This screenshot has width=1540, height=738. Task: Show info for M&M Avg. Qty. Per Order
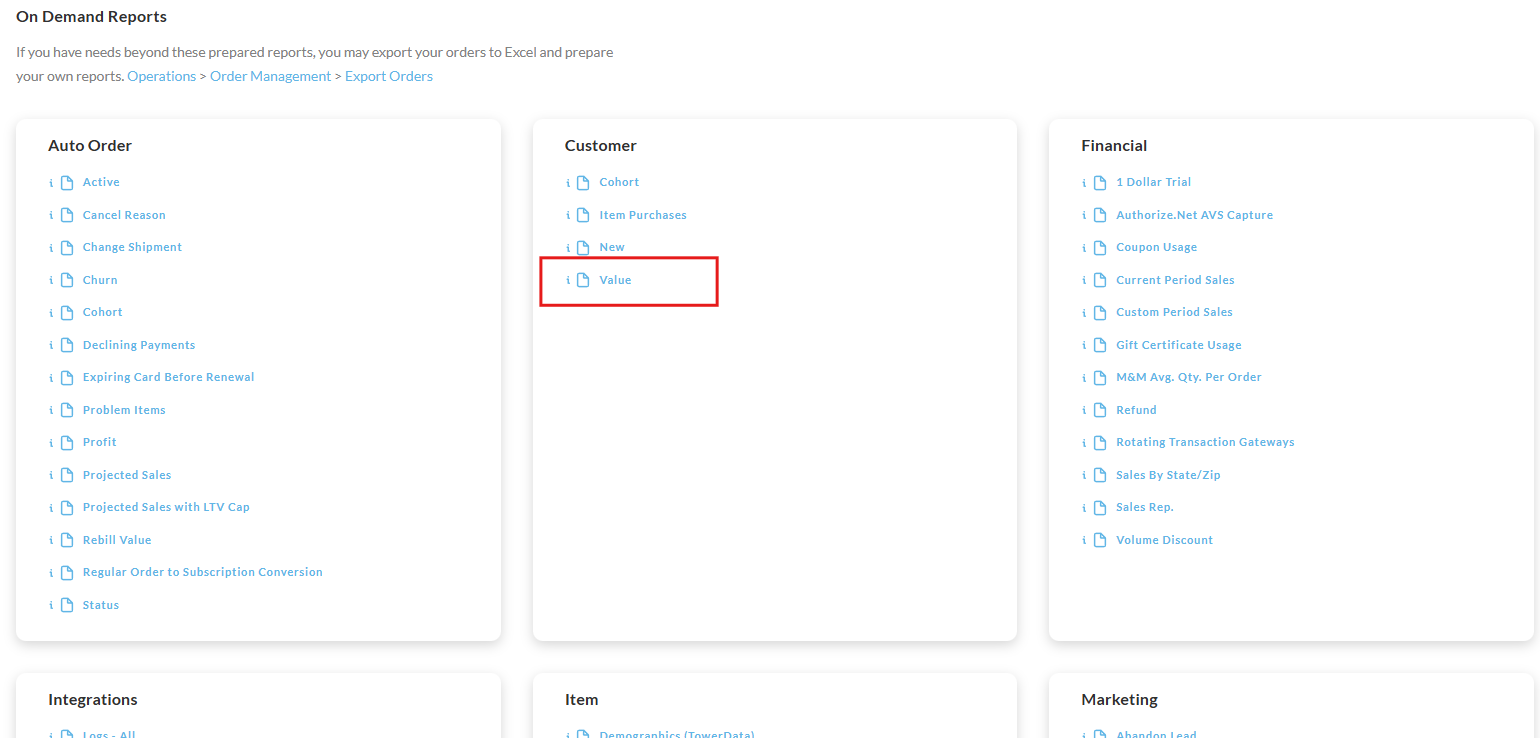(1084, 378)
